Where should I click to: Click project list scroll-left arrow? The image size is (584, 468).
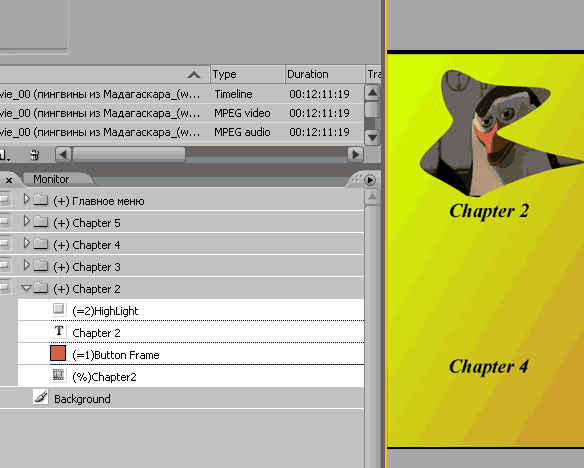click(63, 155)
